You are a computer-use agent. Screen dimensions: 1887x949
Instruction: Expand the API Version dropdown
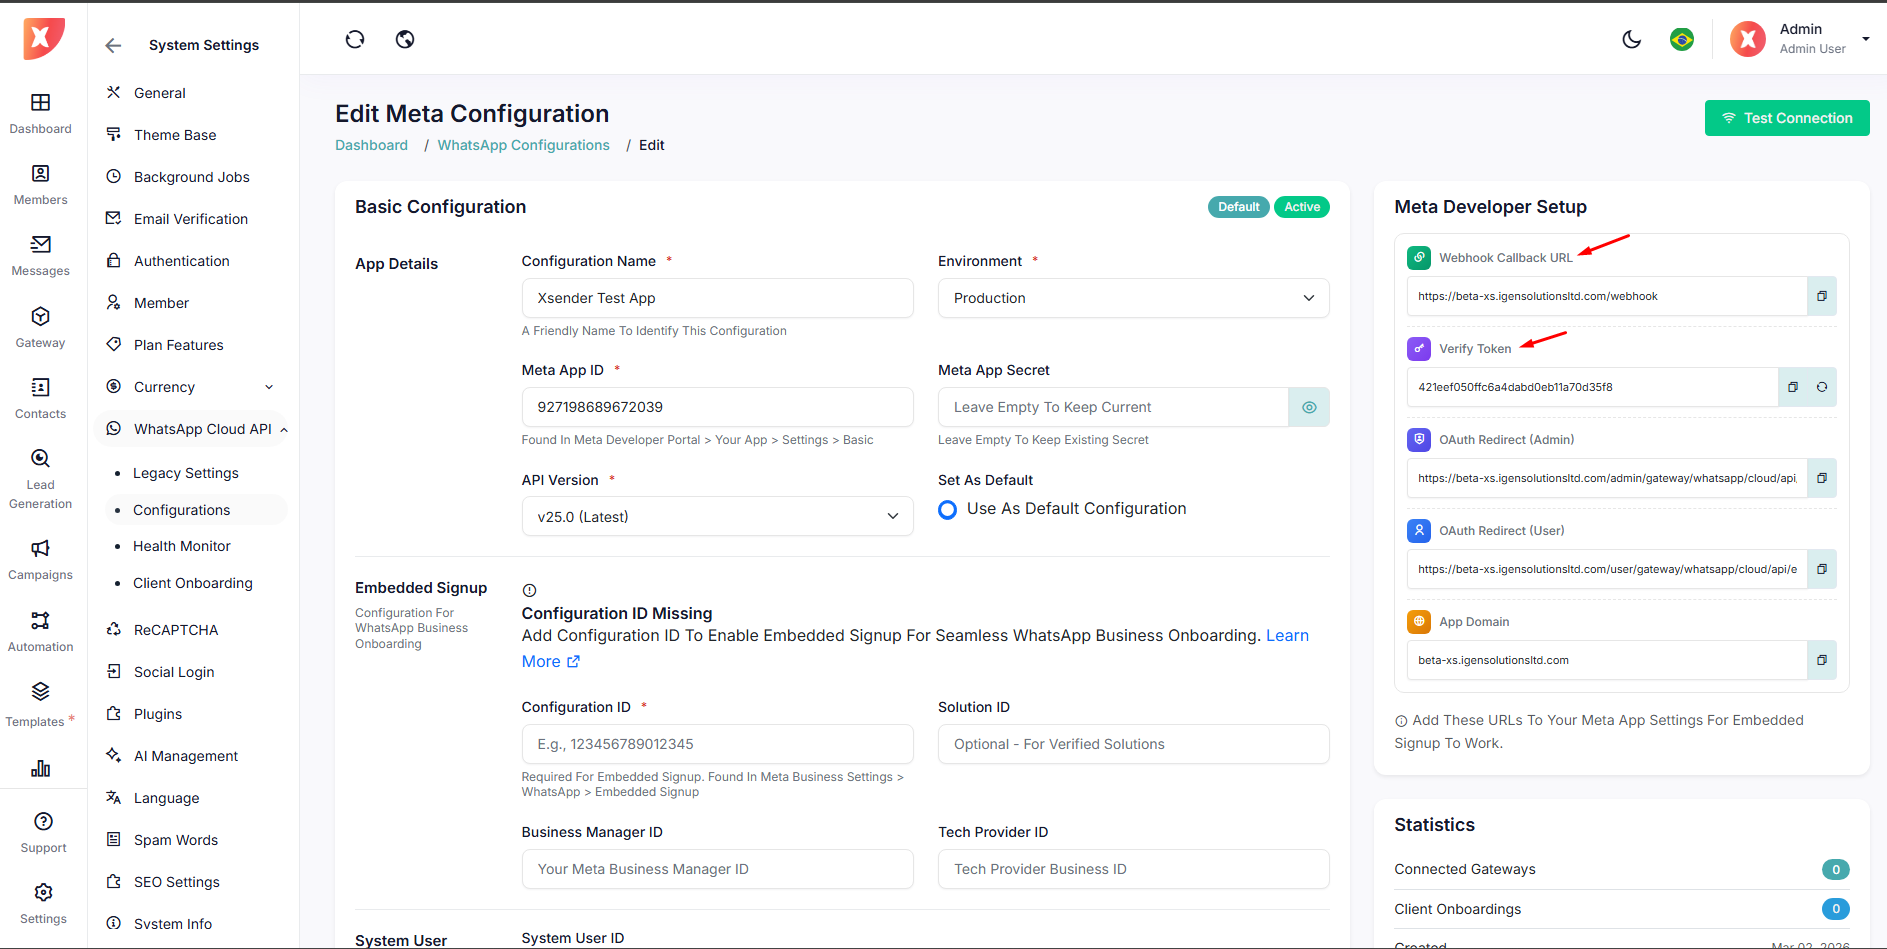pyautogui.click(x=717, y=517)
